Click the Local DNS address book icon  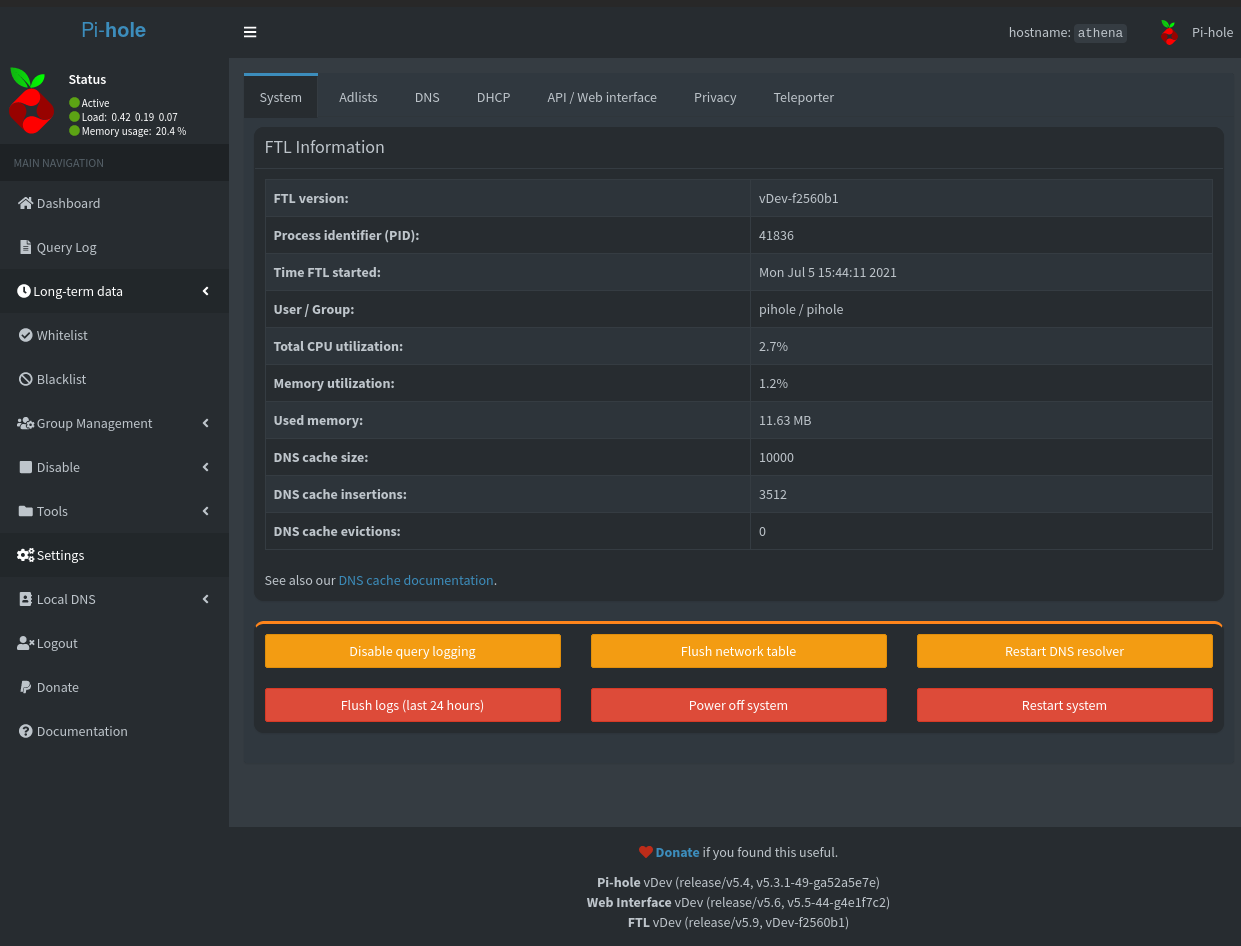27,599
